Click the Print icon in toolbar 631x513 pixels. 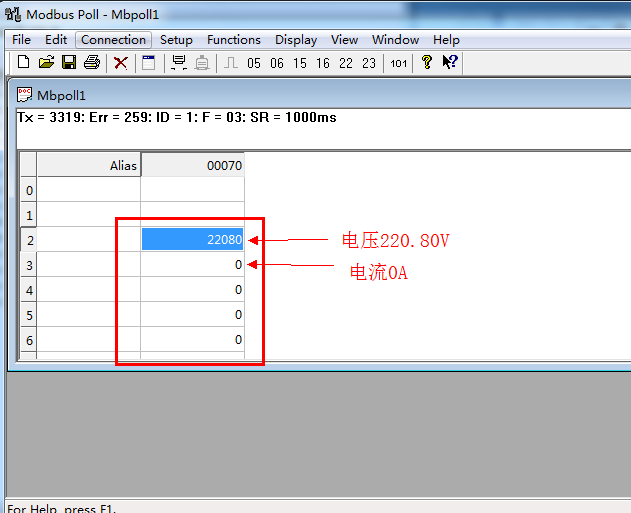point(92,63)
